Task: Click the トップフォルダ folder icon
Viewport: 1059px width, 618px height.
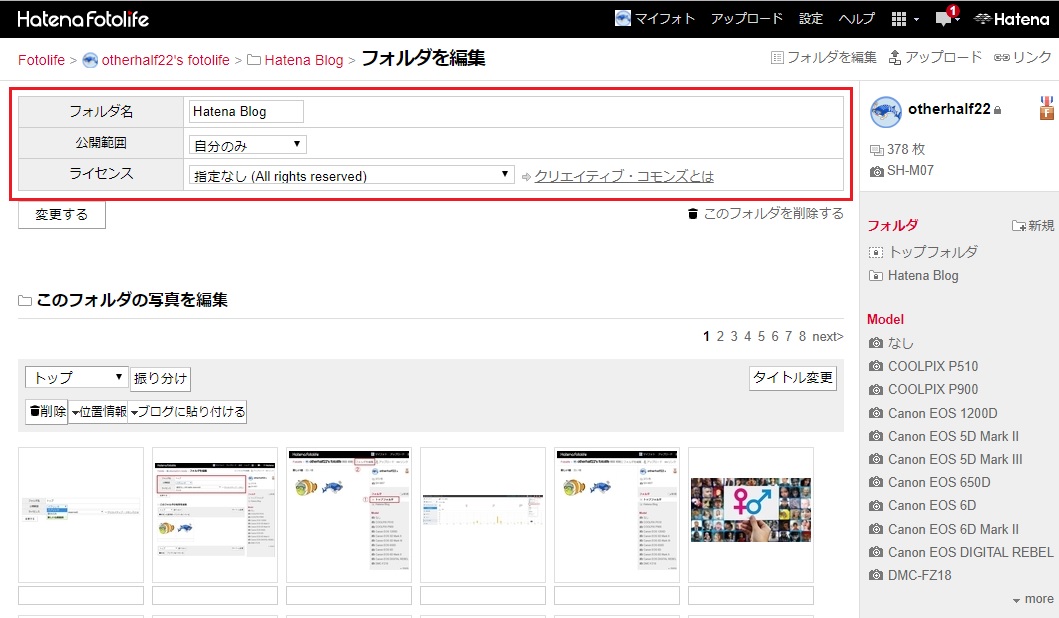Action: point(875,252)
